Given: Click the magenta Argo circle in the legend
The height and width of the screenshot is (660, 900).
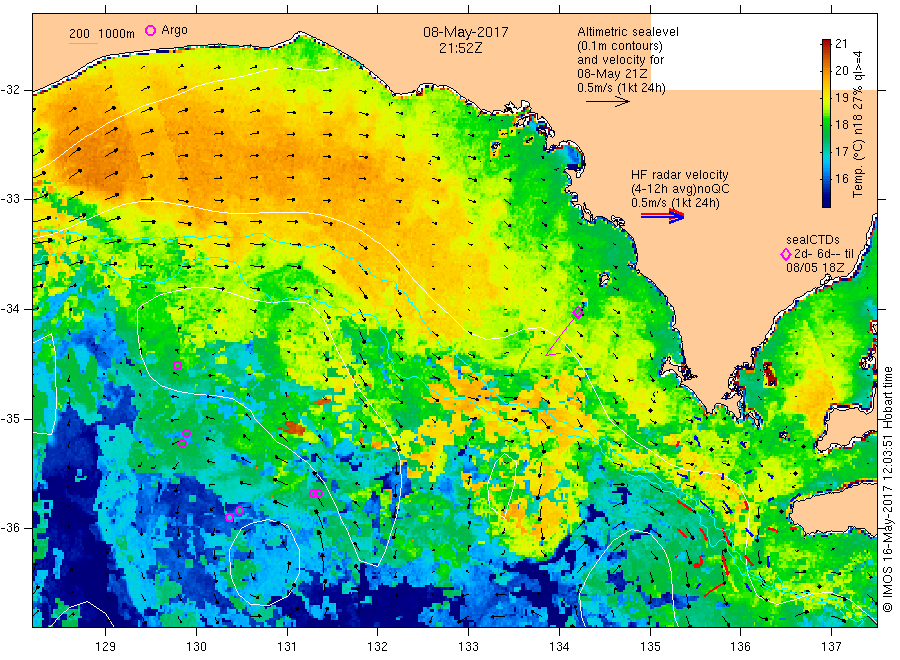Looking at the screenshot, I should coord(150,30).
